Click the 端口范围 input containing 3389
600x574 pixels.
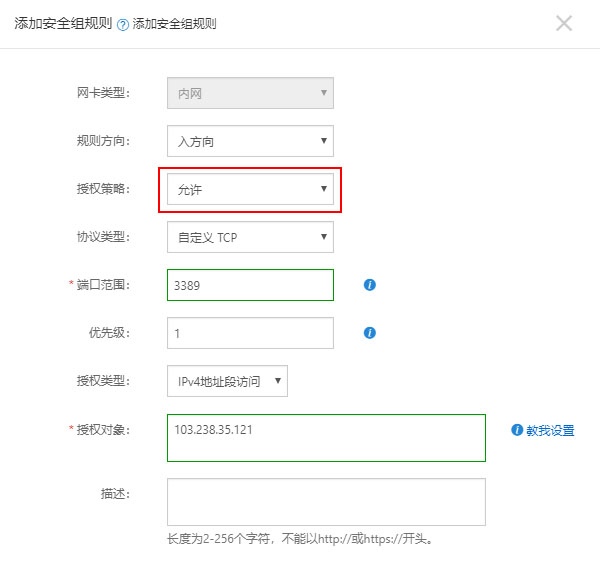coord(250,285)
